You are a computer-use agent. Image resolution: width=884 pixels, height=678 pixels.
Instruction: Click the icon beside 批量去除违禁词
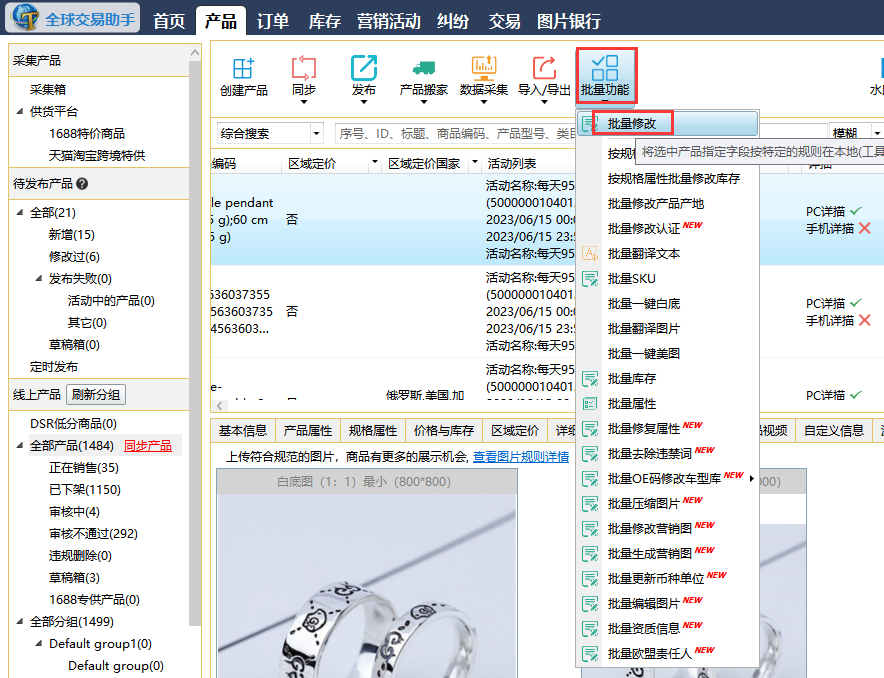(x=590, y=454)
